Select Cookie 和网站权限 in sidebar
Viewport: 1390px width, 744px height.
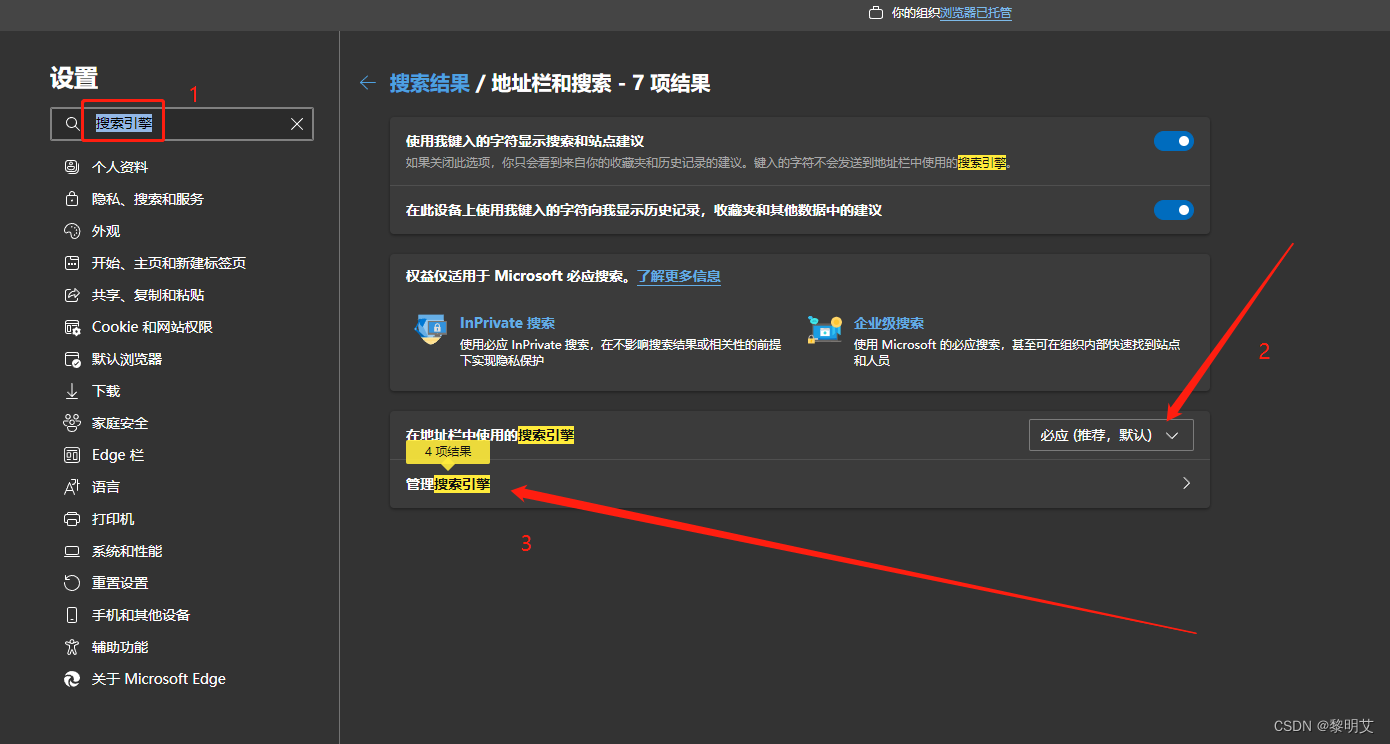(x=152, y=327)
